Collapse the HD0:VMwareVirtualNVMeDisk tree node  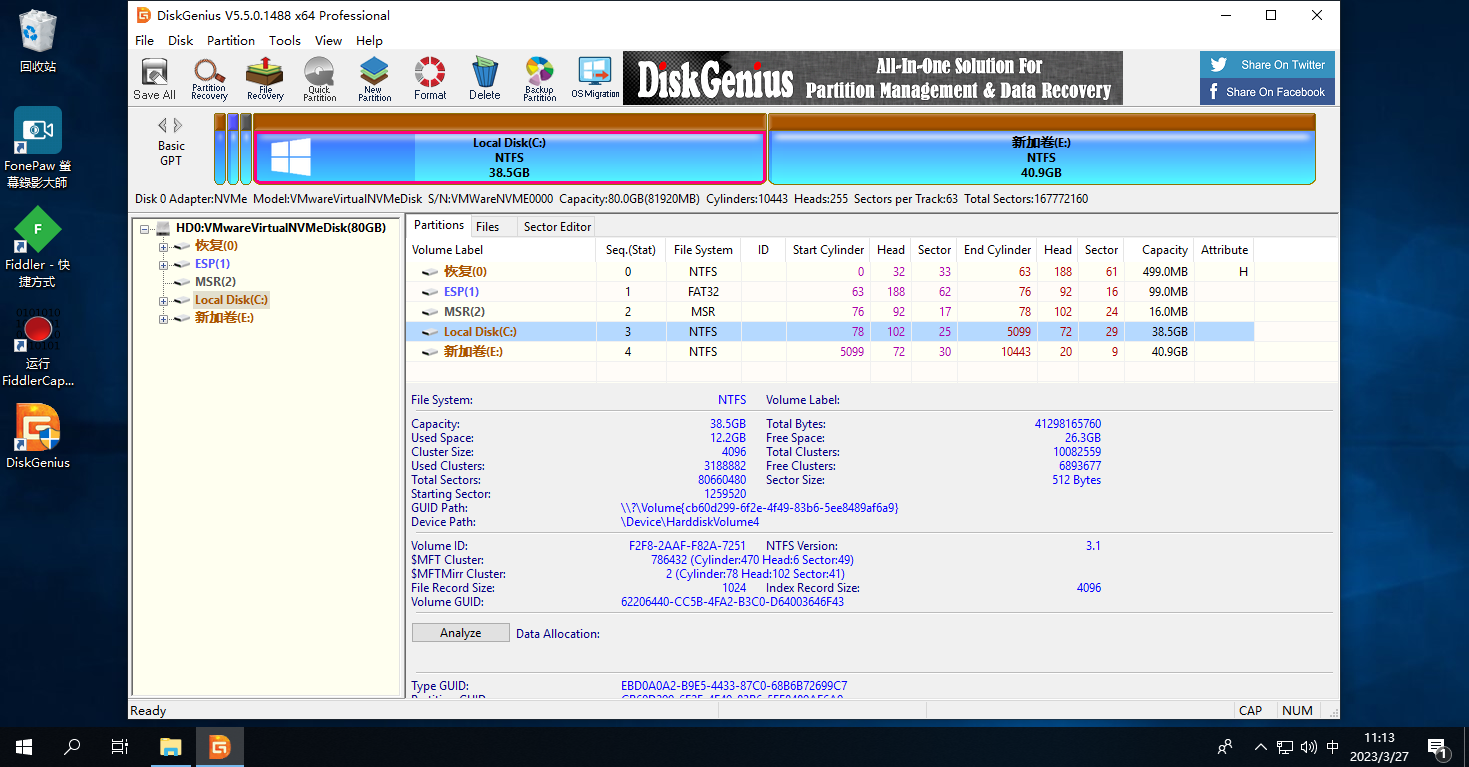(x=146, y=227)
